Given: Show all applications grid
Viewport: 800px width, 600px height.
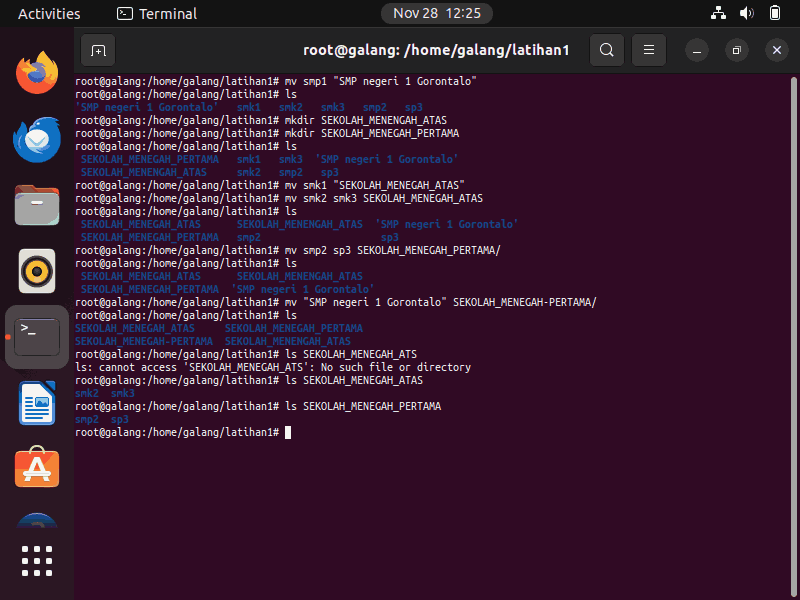Looking at the screenshot, I should (37, 561).
